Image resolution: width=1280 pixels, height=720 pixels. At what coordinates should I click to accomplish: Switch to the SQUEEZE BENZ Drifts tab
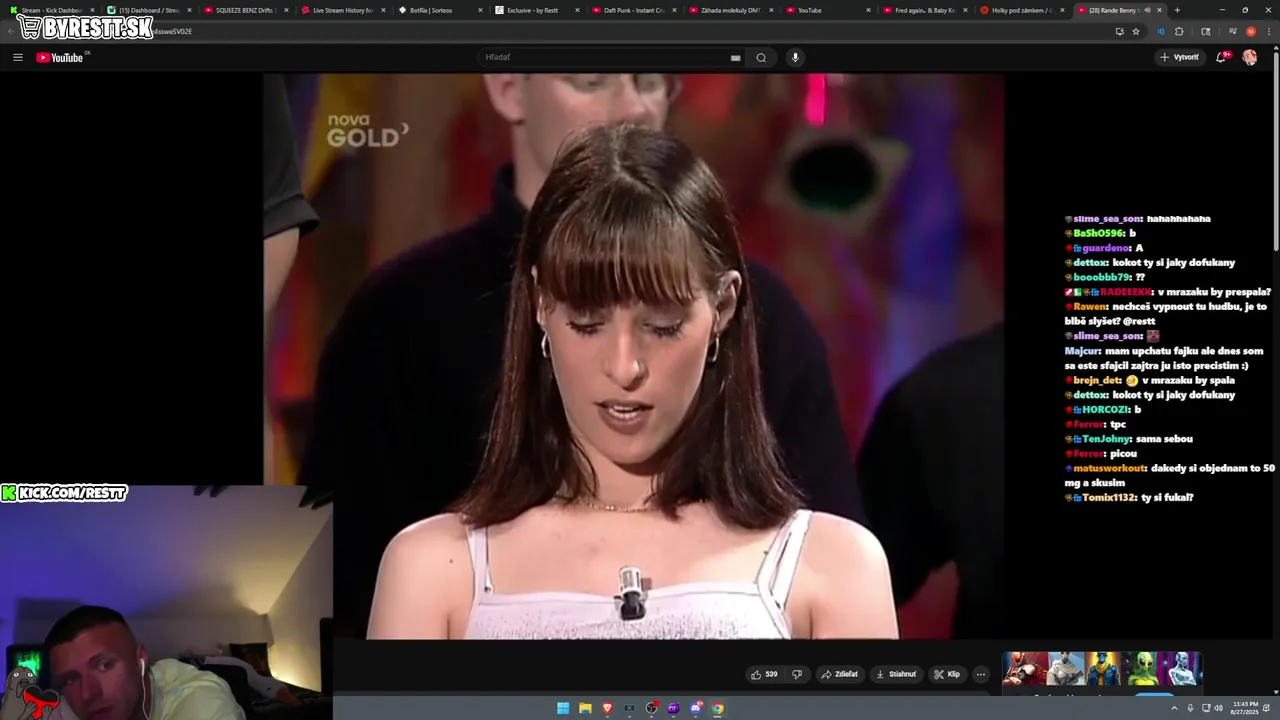coord(244,10)
